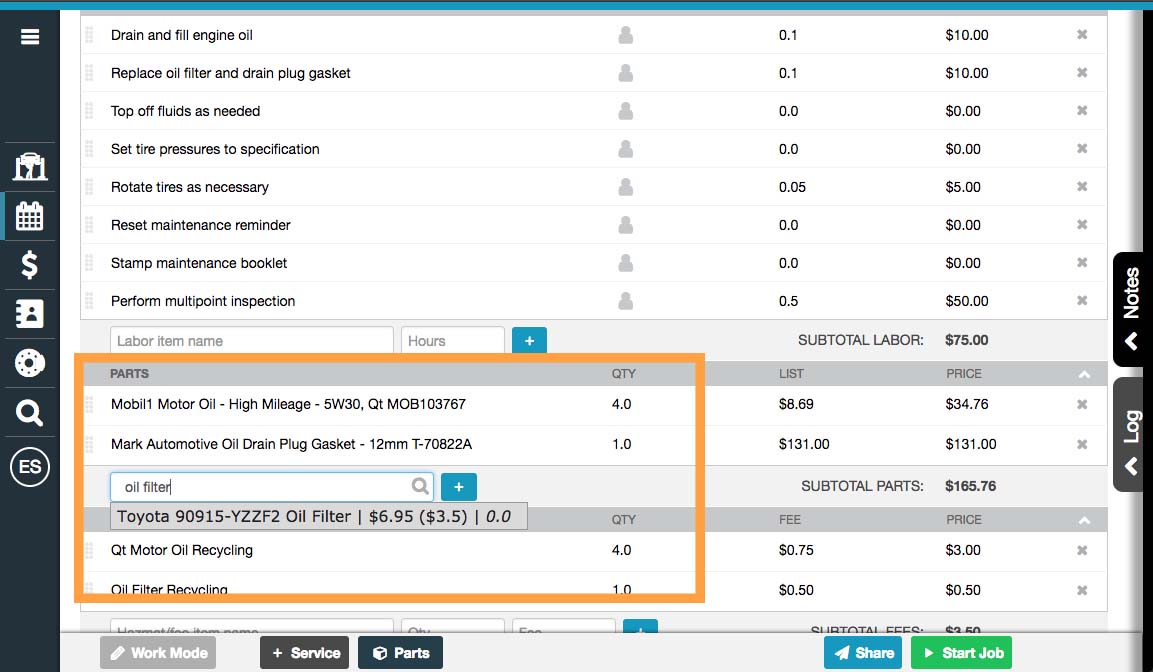Remove the Mobil1 Motor Oil line item

pyautogui.click(x=1081, y=404)
